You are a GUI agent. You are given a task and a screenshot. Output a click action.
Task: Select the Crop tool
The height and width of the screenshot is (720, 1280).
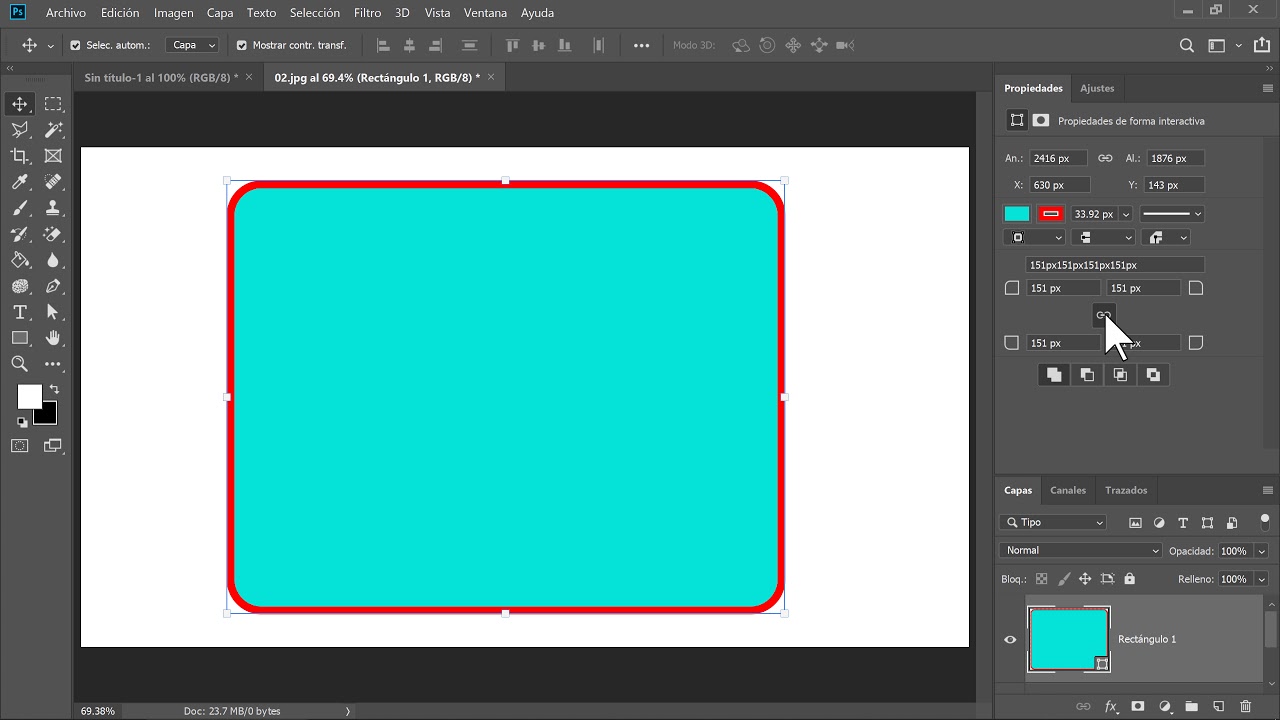20,156
